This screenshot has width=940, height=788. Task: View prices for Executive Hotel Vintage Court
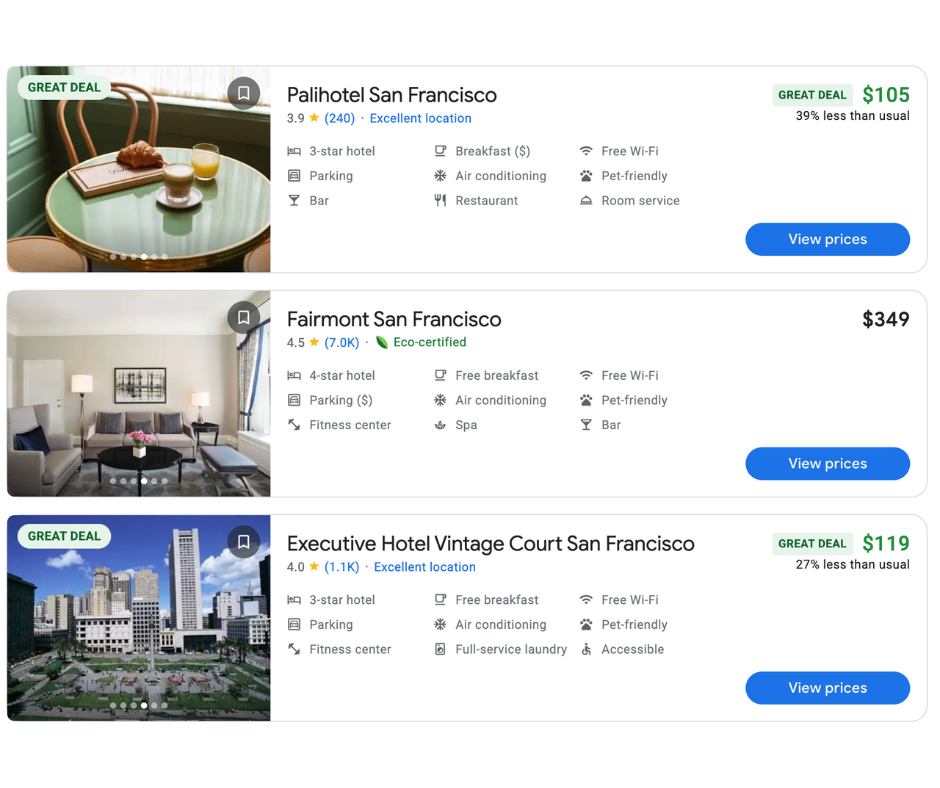pos(827,688)
